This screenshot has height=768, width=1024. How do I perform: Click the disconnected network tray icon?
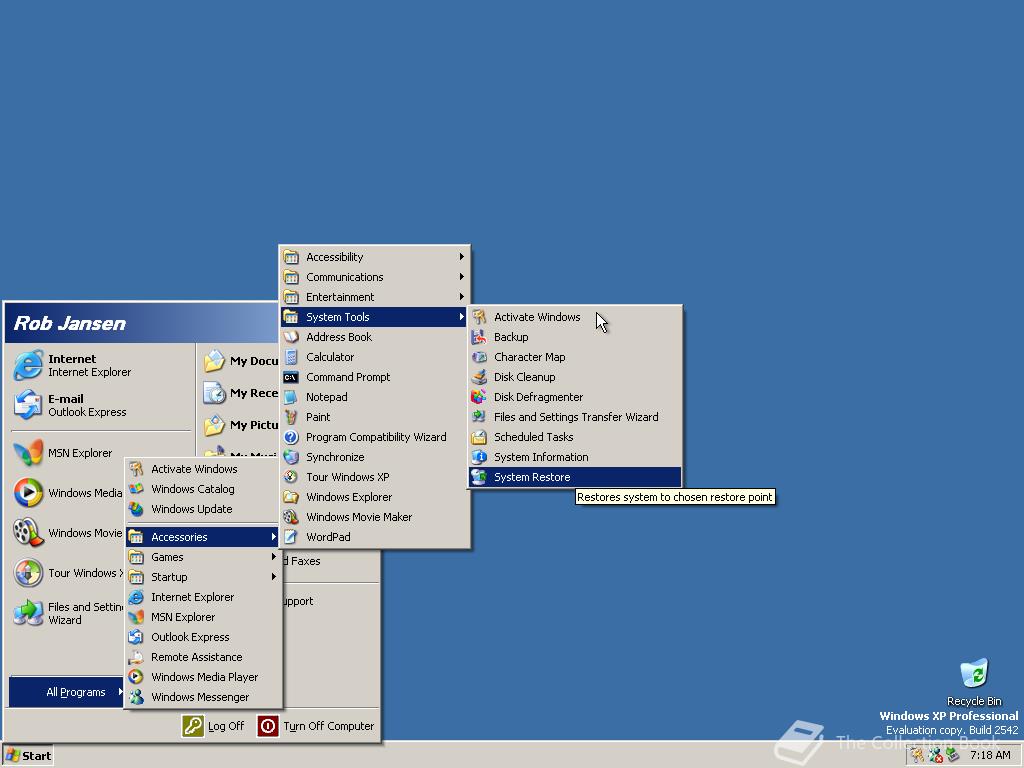pyautogui.click(x=935, y=756)
